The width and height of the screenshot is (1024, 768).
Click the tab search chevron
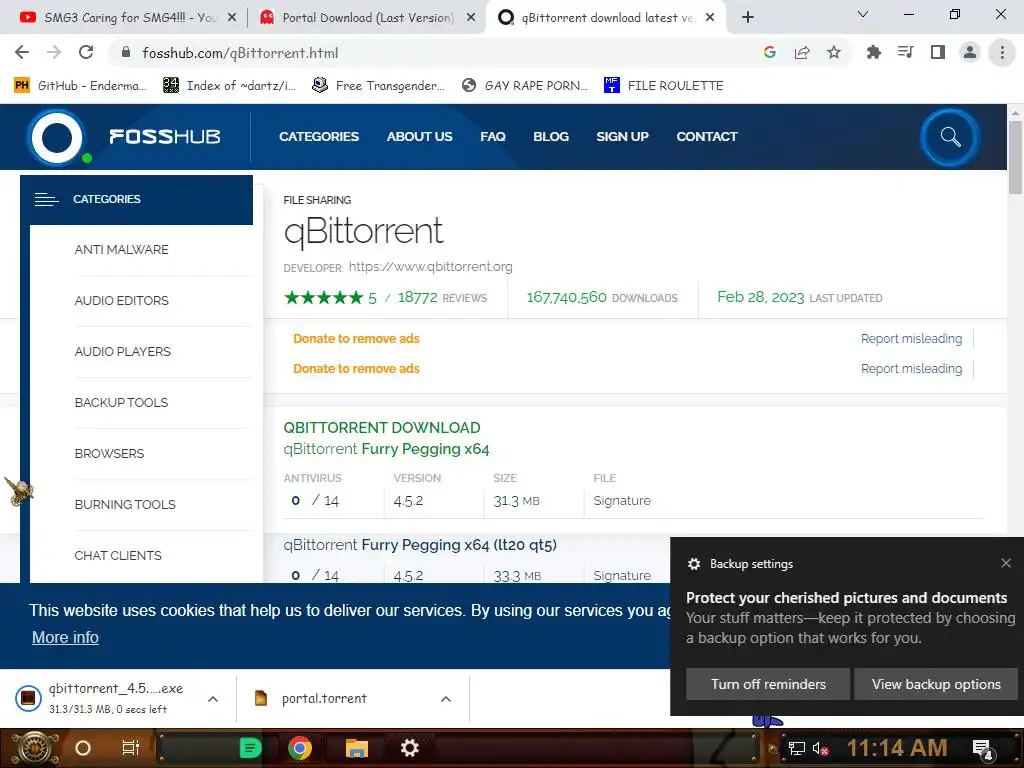tap(862, 14)
